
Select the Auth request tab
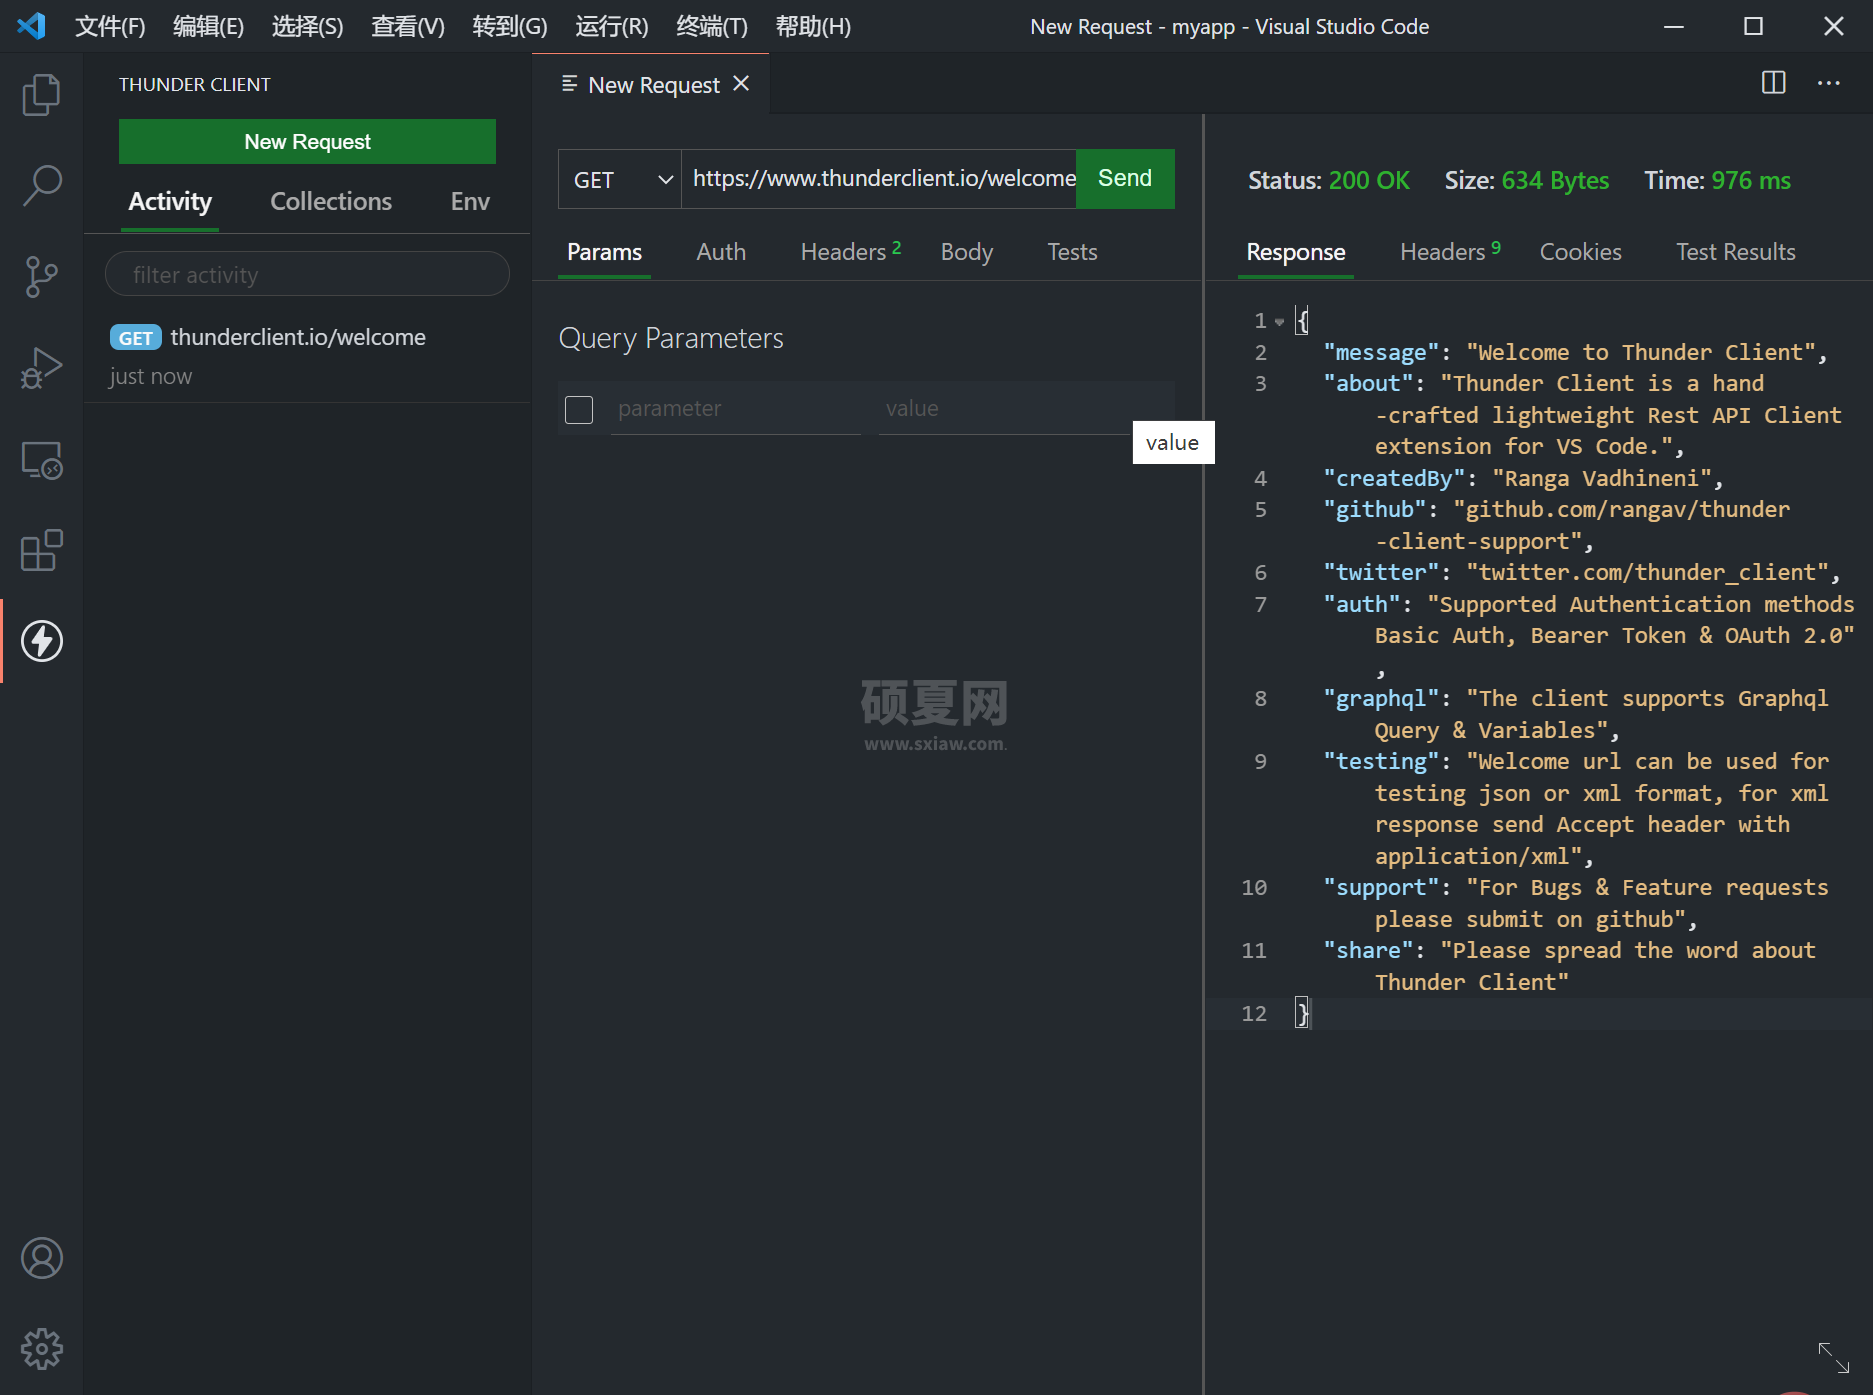[x=721, y=252]
